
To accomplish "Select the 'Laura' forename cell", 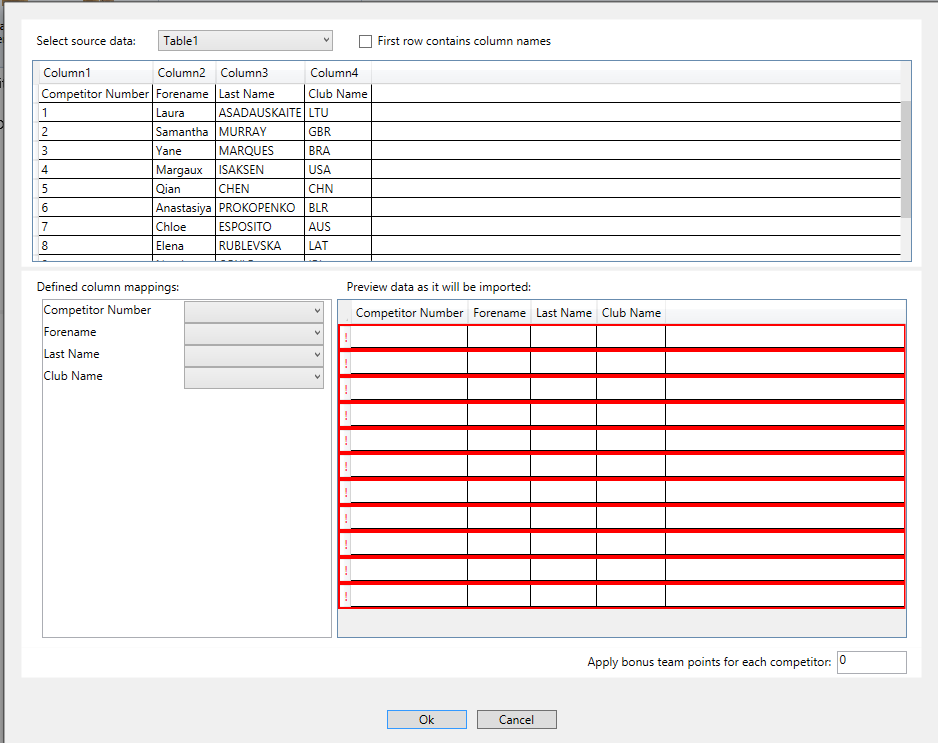I will 184,112.
